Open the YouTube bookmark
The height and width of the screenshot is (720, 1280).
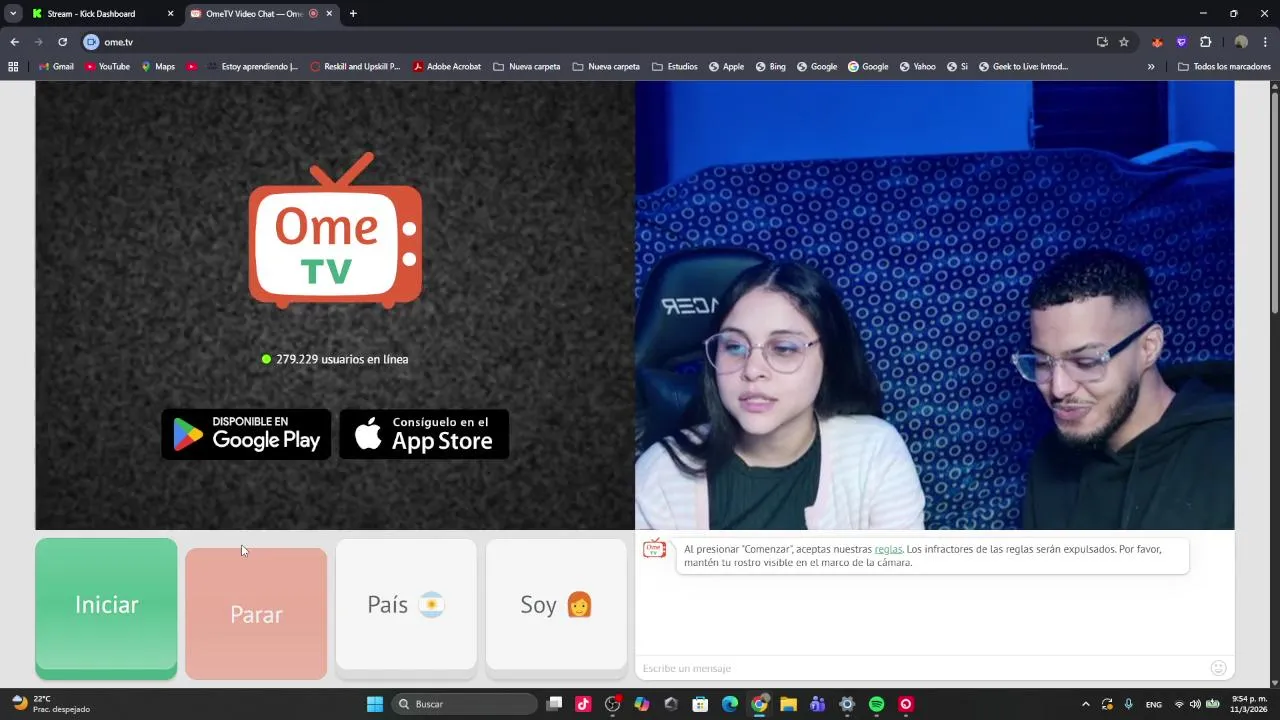pyautogui.click(x=107, y=67)
